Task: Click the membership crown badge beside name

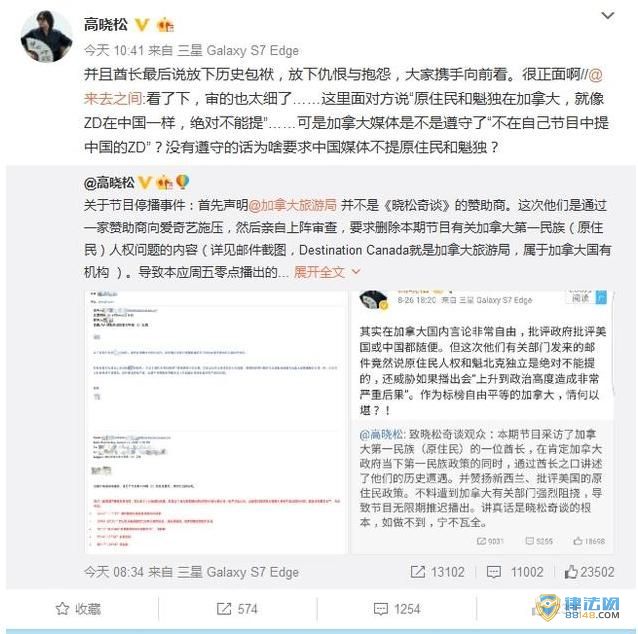Action: (x=166, y=25)
